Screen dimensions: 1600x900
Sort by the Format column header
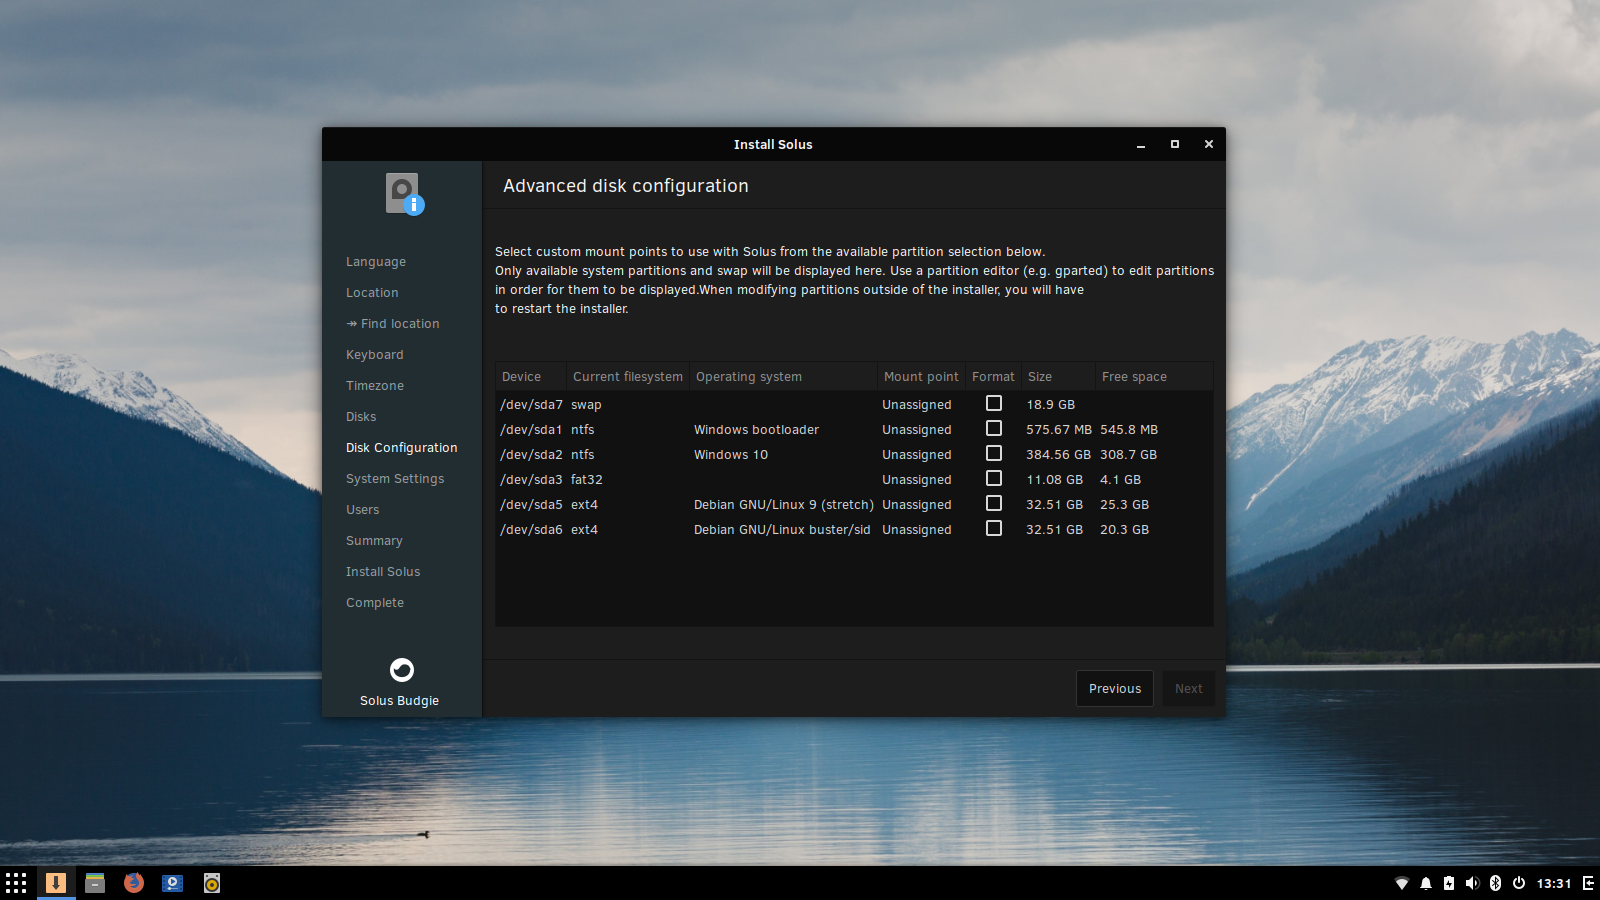[993, 377]
